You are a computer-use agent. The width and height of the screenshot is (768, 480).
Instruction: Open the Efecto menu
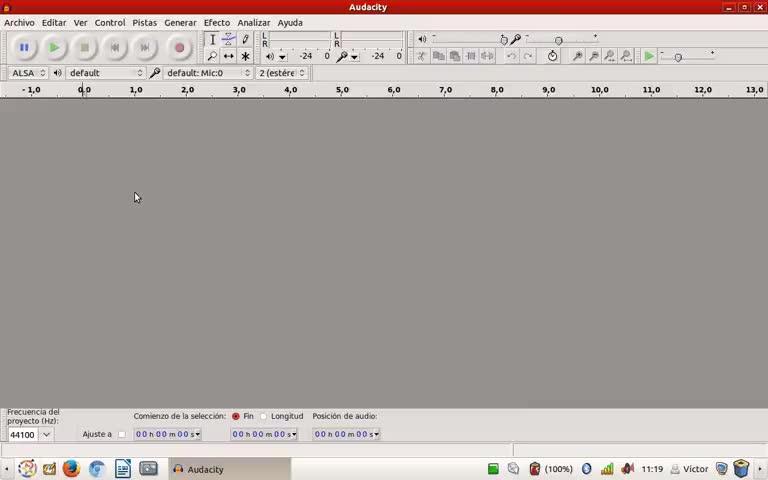point(217,23)
